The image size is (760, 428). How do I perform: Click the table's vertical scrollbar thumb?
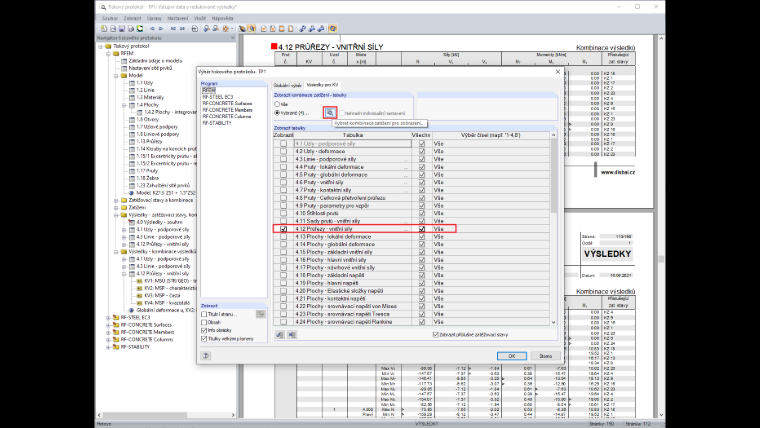(x=553, y=175)
